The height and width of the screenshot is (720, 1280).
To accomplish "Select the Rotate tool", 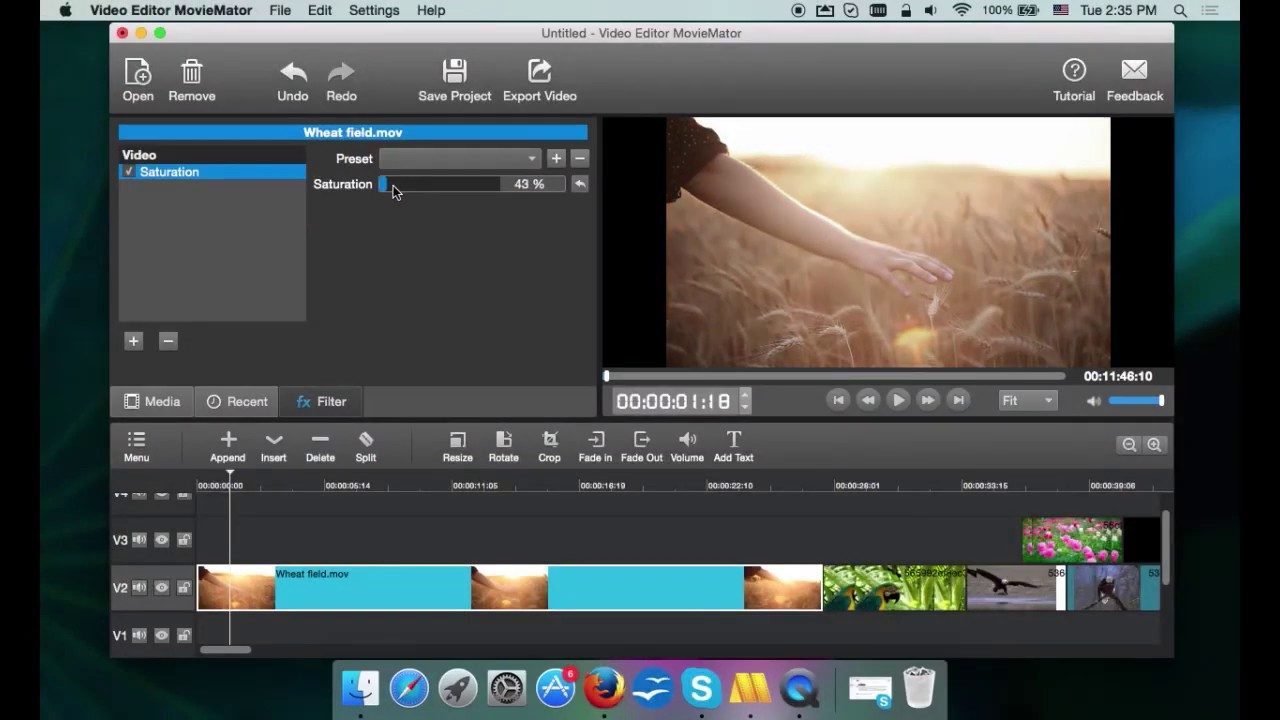I will [x=503, y=445].
